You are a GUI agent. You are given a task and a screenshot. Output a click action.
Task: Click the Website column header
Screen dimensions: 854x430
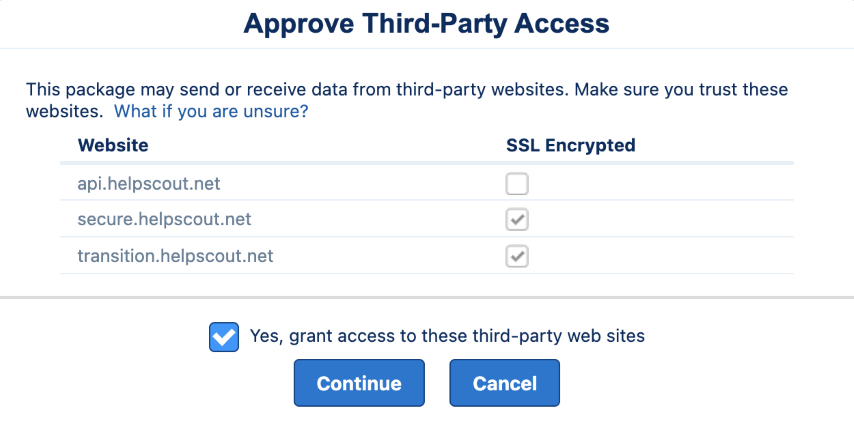113,145
